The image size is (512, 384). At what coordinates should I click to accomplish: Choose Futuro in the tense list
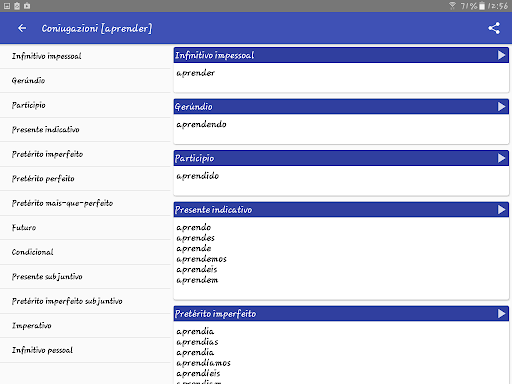click(85, 228)
